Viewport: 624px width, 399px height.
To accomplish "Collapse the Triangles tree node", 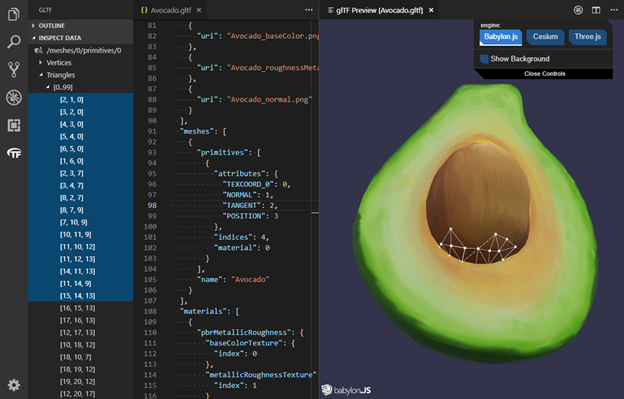I will (60, 75).
